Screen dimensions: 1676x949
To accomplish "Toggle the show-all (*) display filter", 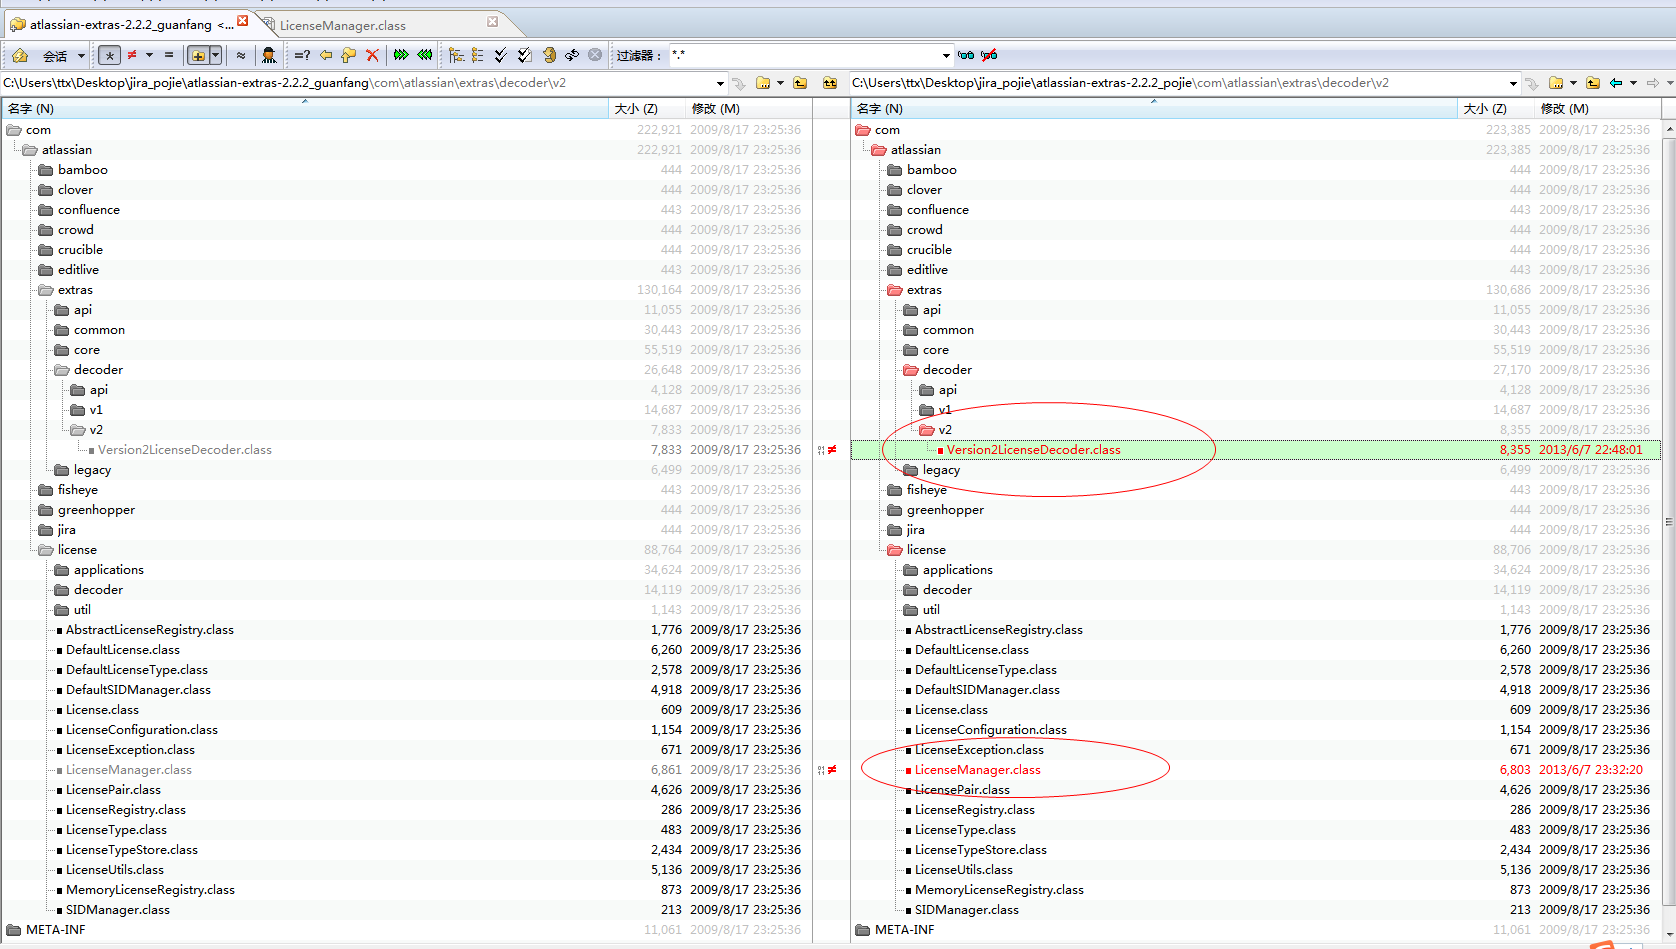I will (x=110, y=55).
